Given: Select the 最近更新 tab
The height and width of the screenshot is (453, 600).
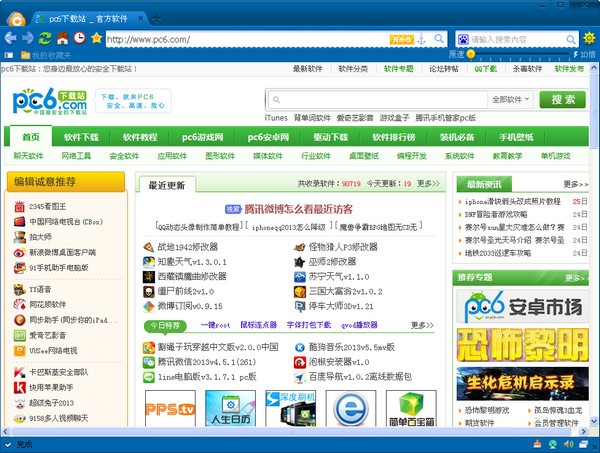Looking at the screenshot, I should pyautogui.click(x=167, y=185).
